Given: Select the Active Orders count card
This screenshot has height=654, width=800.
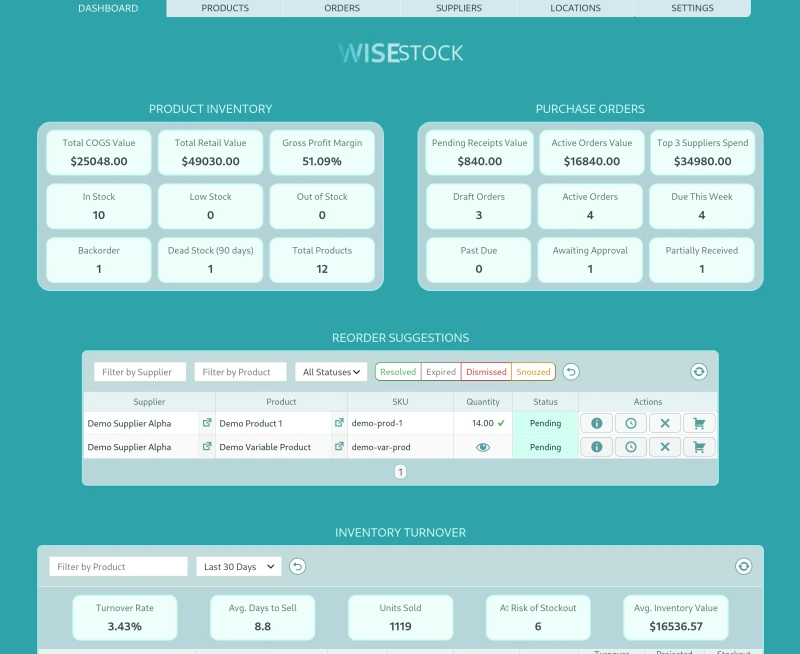Looking at the screenshot, I should (590, 206).
